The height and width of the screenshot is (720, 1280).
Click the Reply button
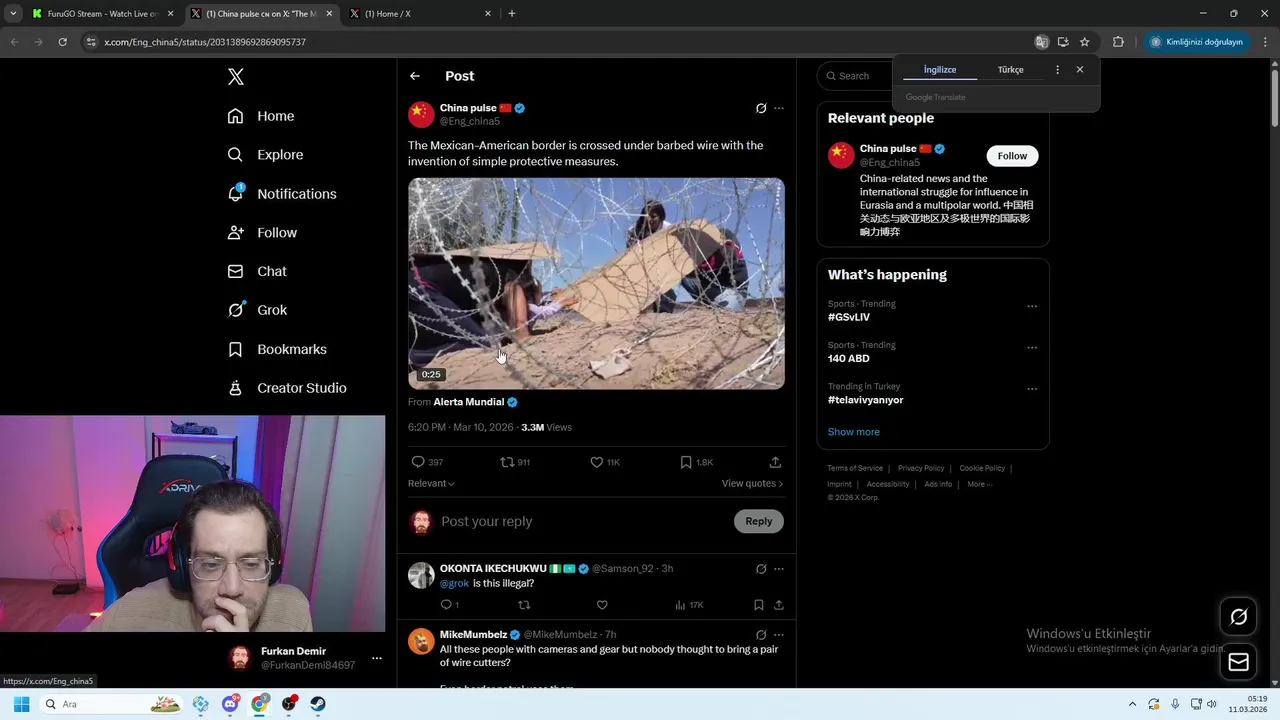point(759,521)
